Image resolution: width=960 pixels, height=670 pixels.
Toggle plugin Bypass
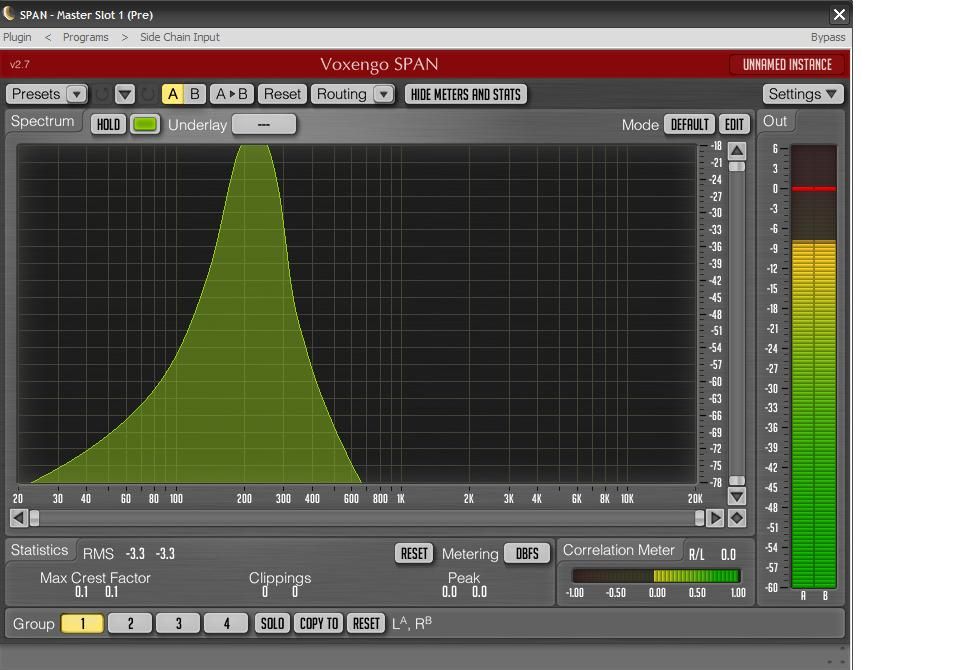point(828,37)
